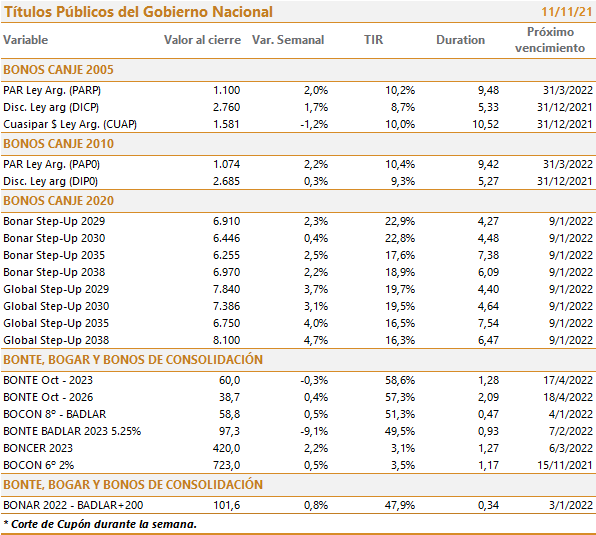Viewport: 596px width, 535px height.
Task: Click due date 7/2/2022 of BONTE BADLAR
Action: [x=571, y=432]
